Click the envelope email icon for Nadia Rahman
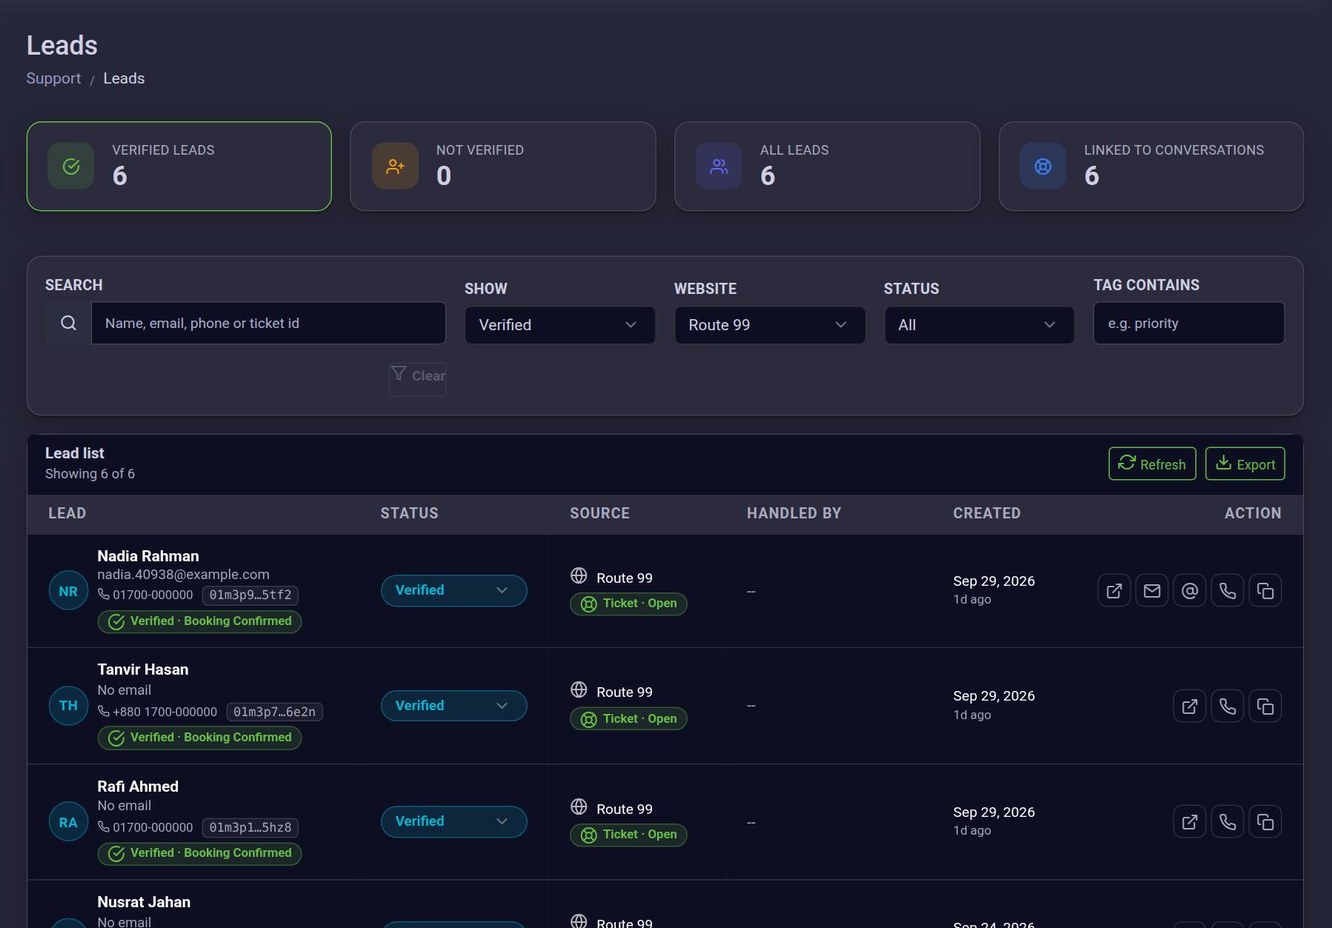This screenshot has width=1332, height=928. point(1152,591)
